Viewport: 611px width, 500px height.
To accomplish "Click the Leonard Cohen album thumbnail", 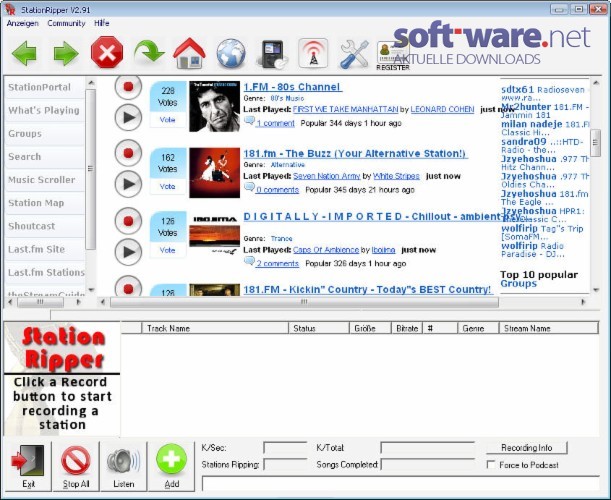I will coord(214,106).
